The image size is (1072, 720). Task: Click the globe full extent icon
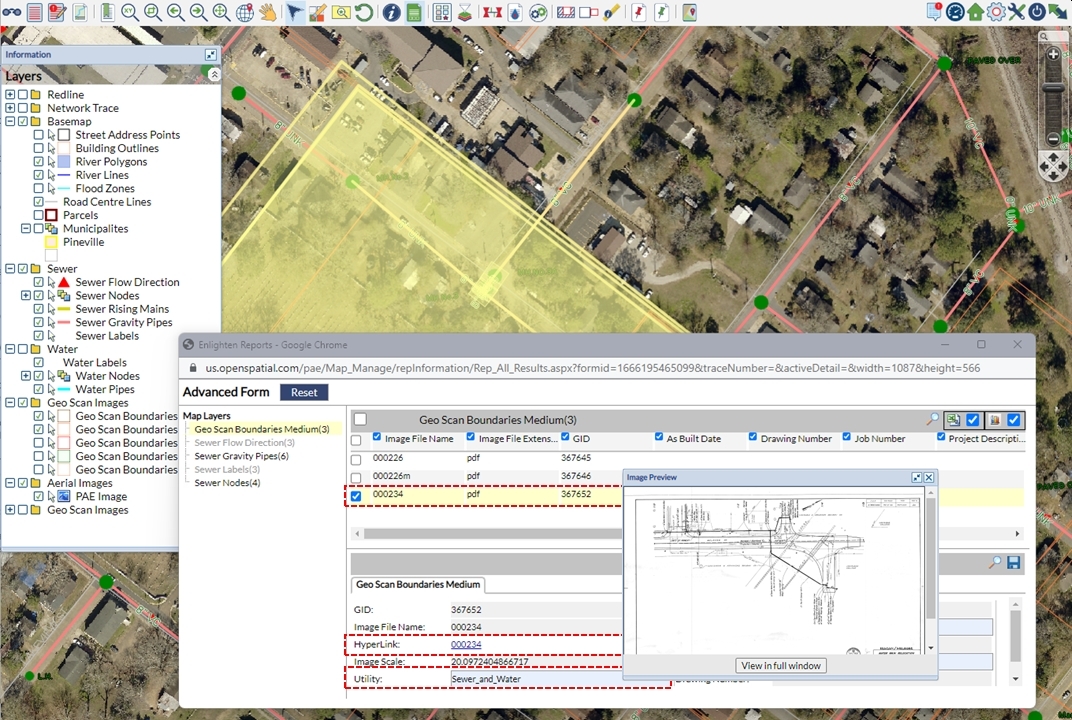244,12
